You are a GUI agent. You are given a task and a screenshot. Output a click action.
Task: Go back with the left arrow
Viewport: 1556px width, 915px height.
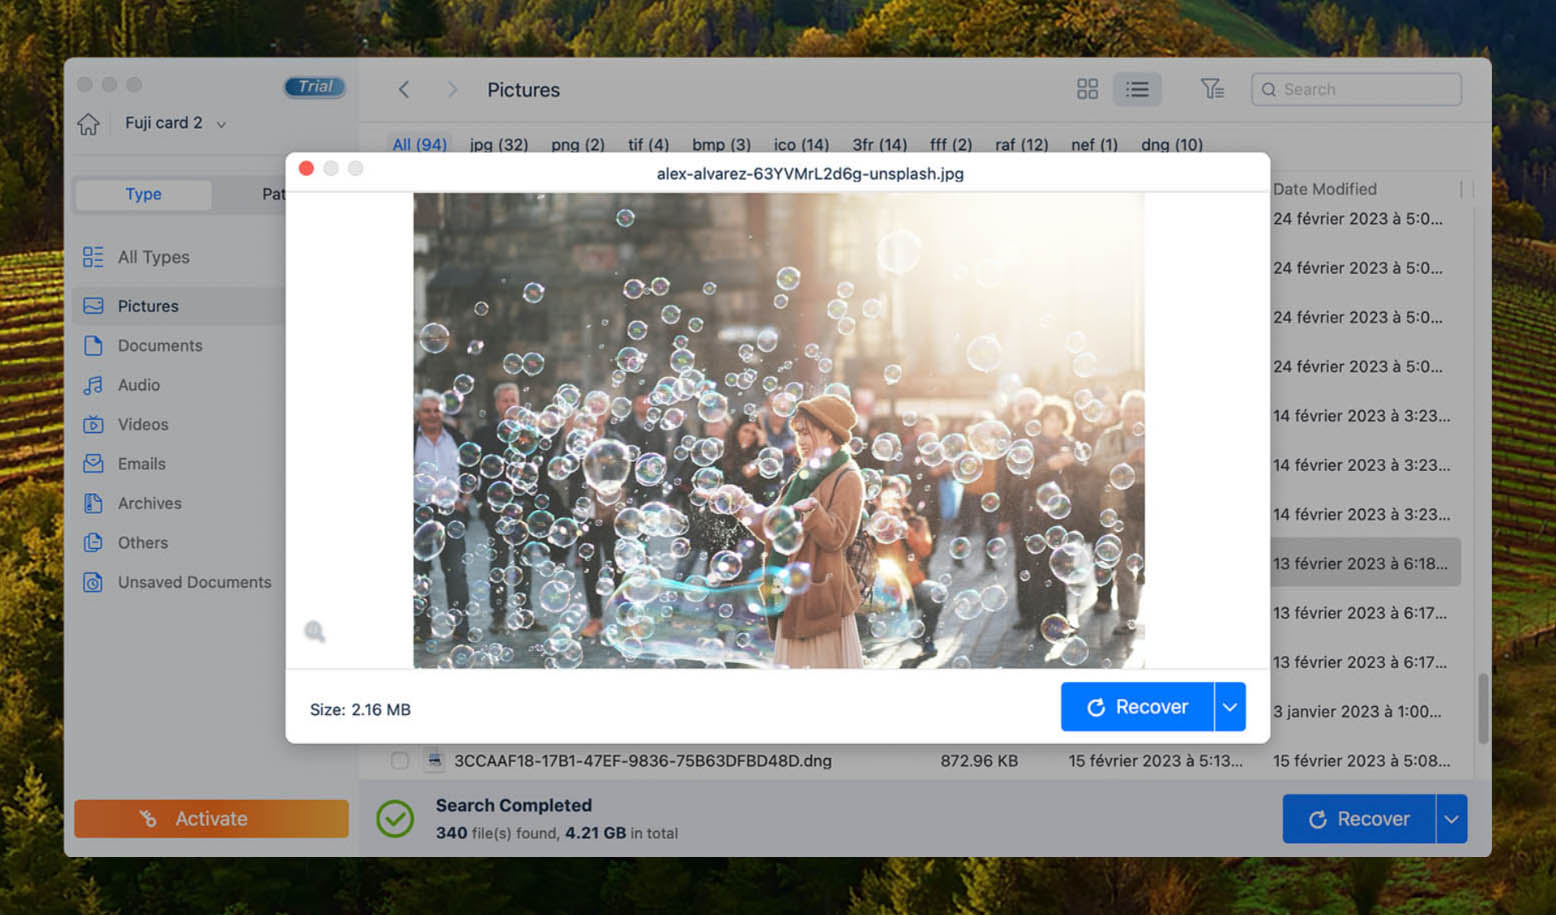pyautogui.click(x=404, y=90)
